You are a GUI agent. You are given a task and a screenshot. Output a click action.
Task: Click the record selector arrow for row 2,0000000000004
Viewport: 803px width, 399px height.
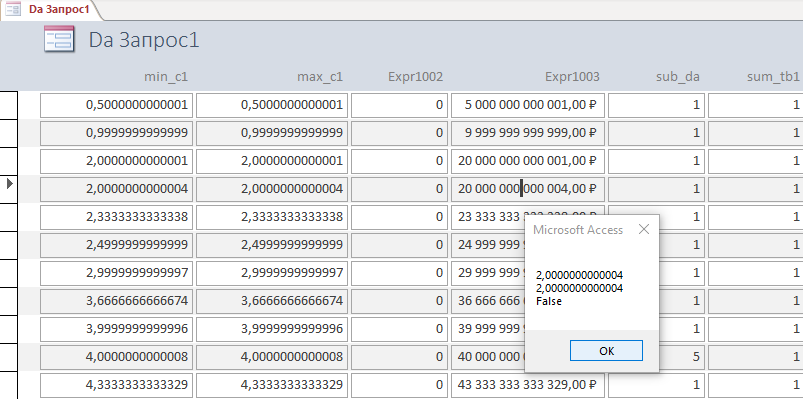click(x=9, y=183)
